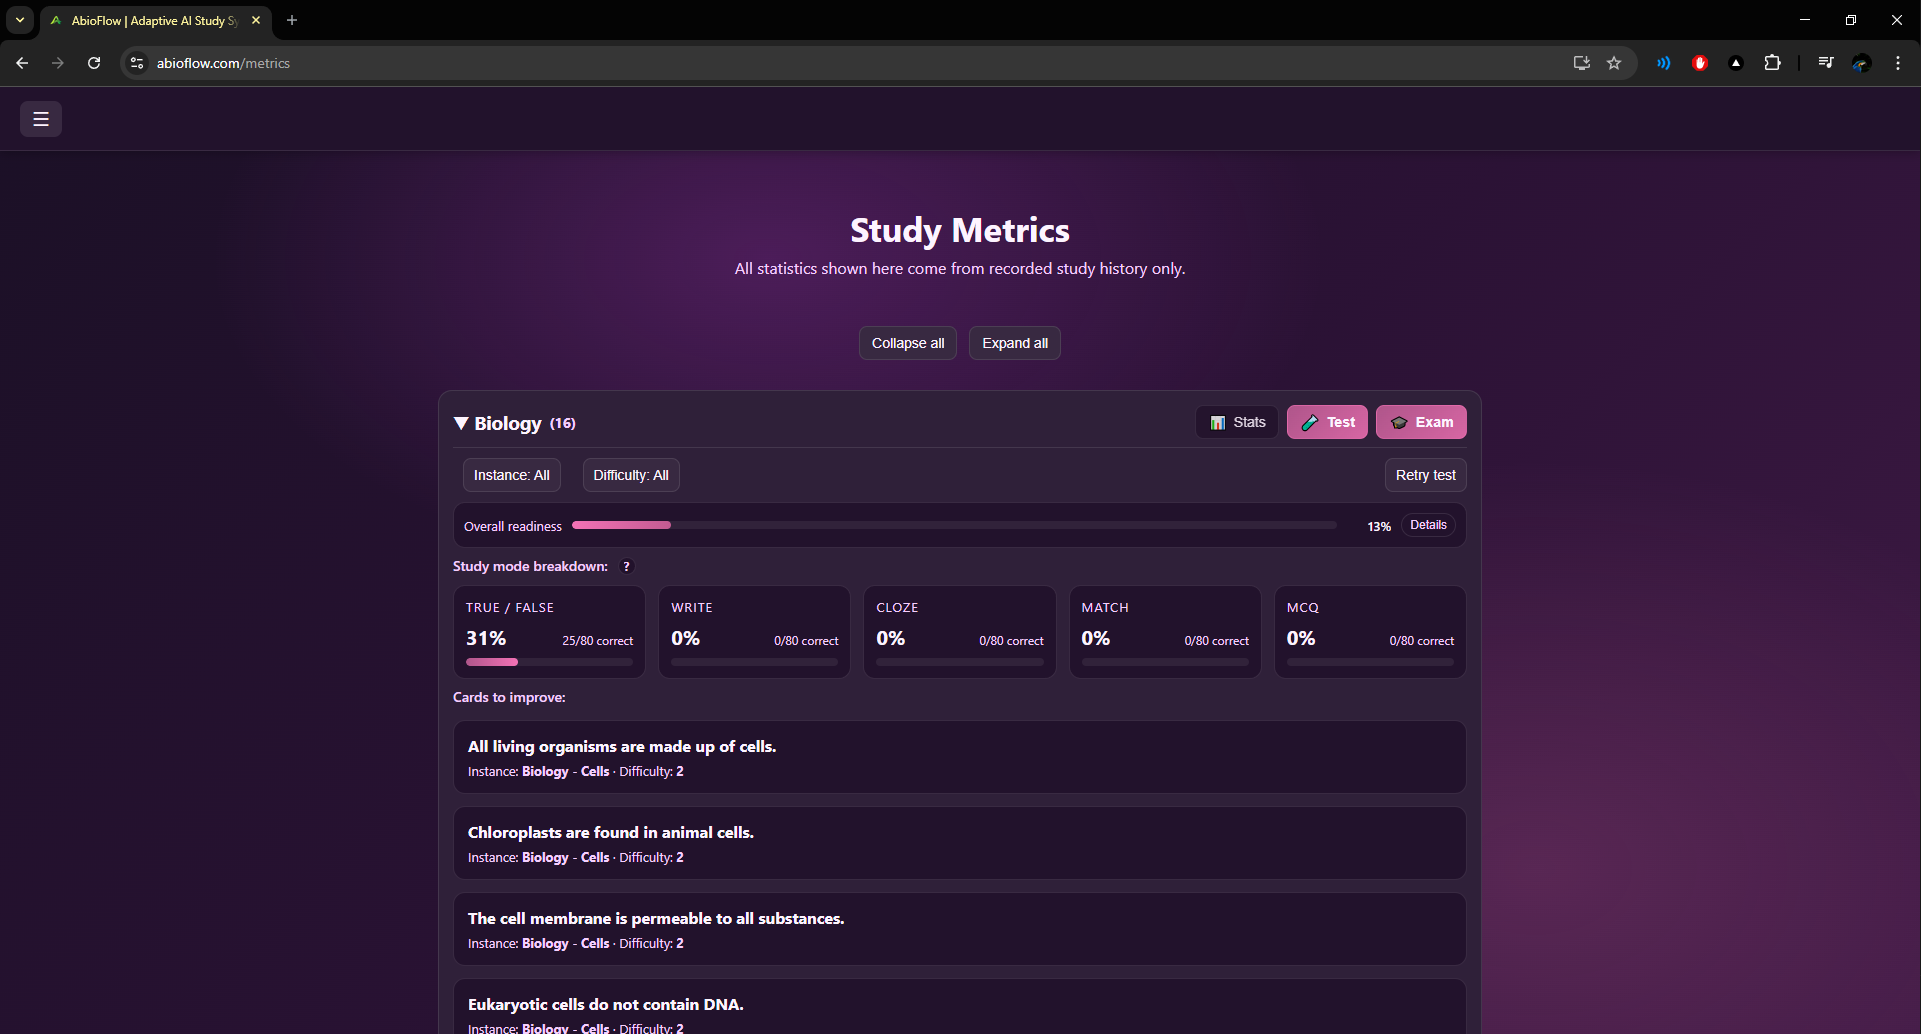Collapse the Biology section triangle
Image resolution: width=1921 pixels, height=1034 pixels.
(x=461, y=422)
